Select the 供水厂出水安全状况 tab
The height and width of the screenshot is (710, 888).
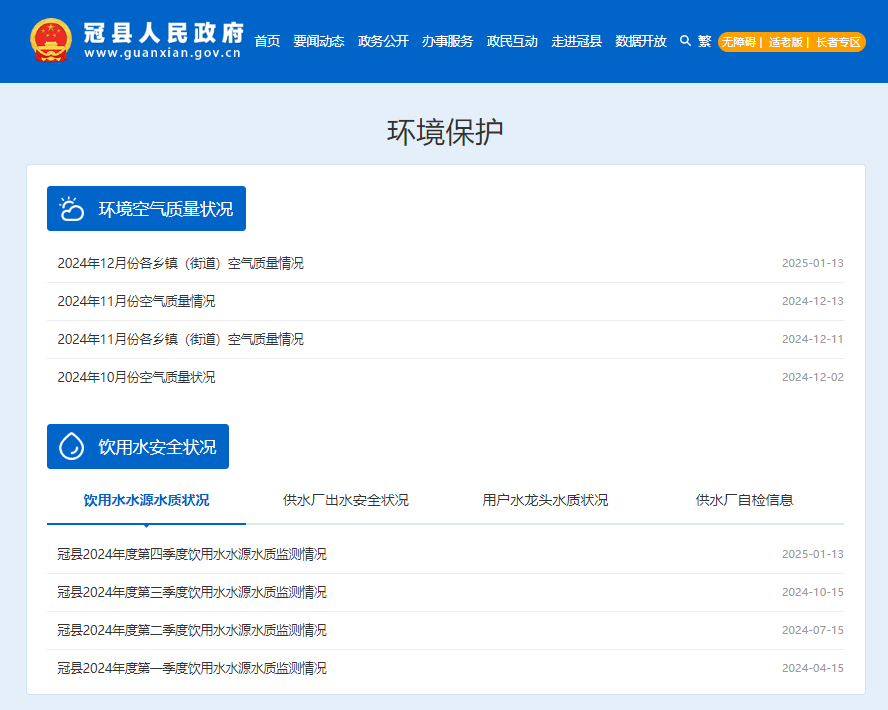click(345, 500)
